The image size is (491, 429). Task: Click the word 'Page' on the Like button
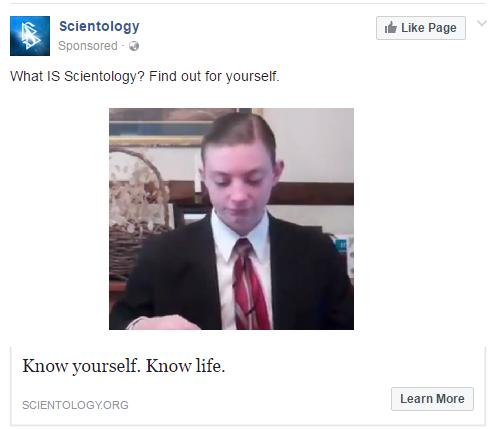coord(442,28)
